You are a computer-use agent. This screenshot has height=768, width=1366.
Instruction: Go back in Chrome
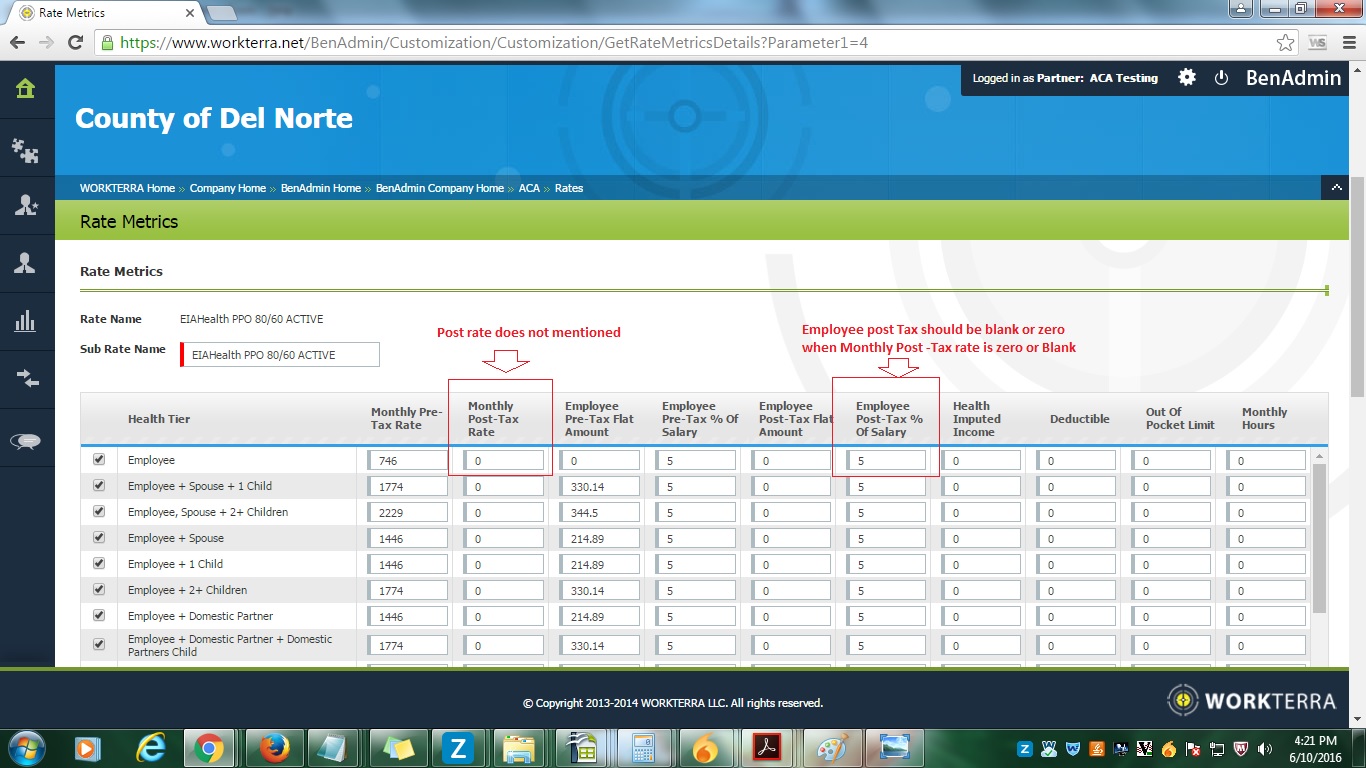click(x=17, y=43)
